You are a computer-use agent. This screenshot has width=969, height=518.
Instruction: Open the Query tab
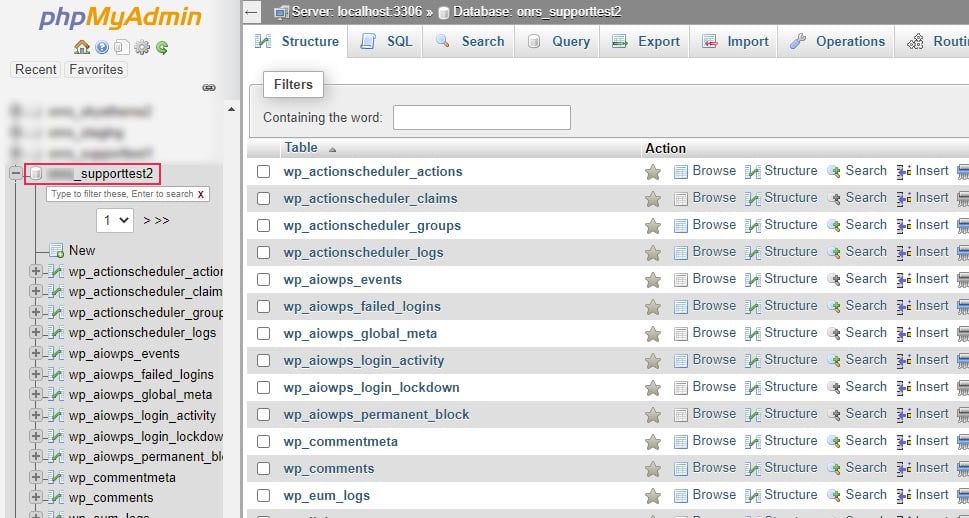[x=557, y=41]
